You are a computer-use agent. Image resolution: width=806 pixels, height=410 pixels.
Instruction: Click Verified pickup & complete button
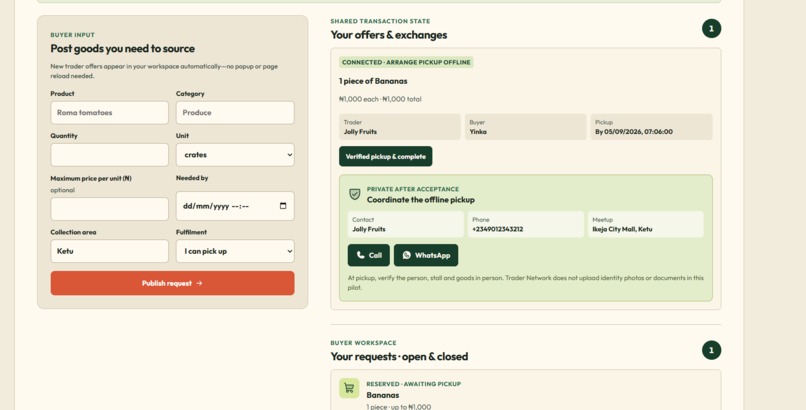[x=386, y=157]
